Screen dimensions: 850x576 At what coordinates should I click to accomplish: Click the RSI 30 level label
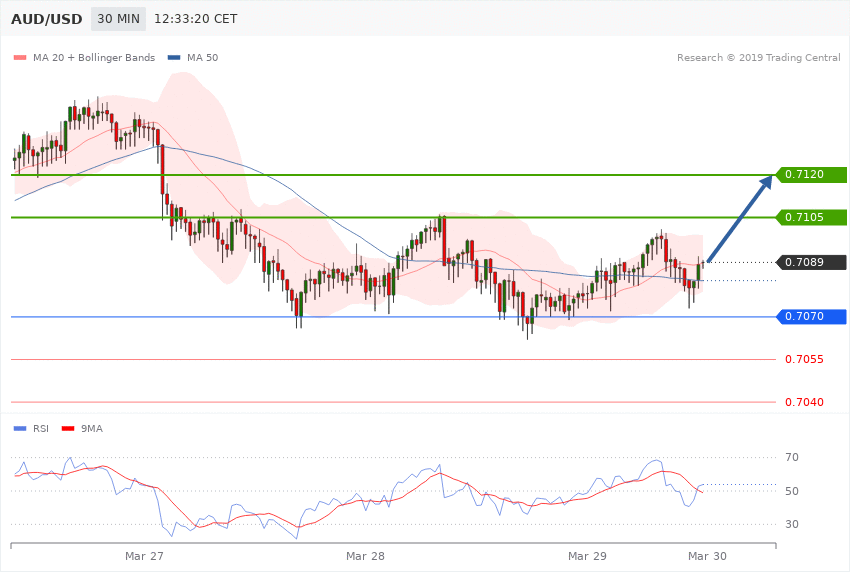pyautogui.click(x=792, y=524)
